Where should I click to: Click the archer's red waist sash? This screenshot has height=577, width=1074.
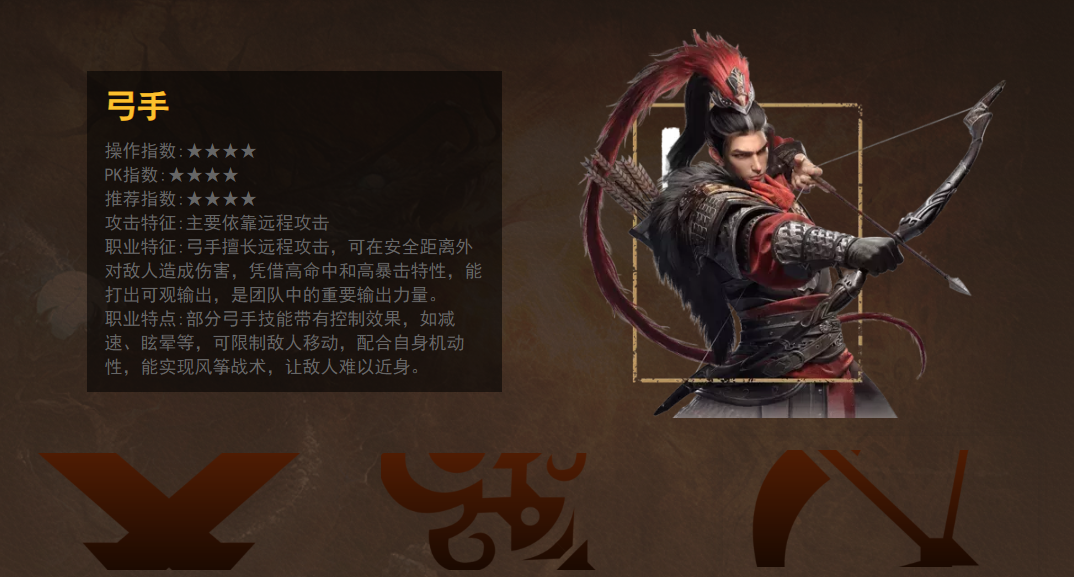[x=788, y=312]
